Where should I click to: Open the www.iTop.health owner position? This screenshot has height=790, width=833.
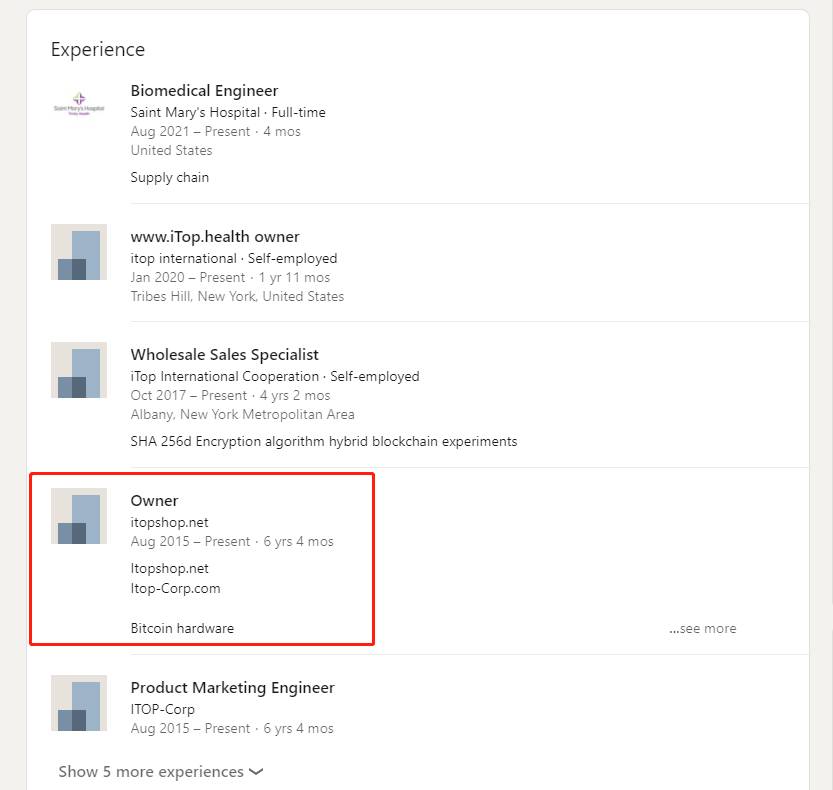pos(215,237)
